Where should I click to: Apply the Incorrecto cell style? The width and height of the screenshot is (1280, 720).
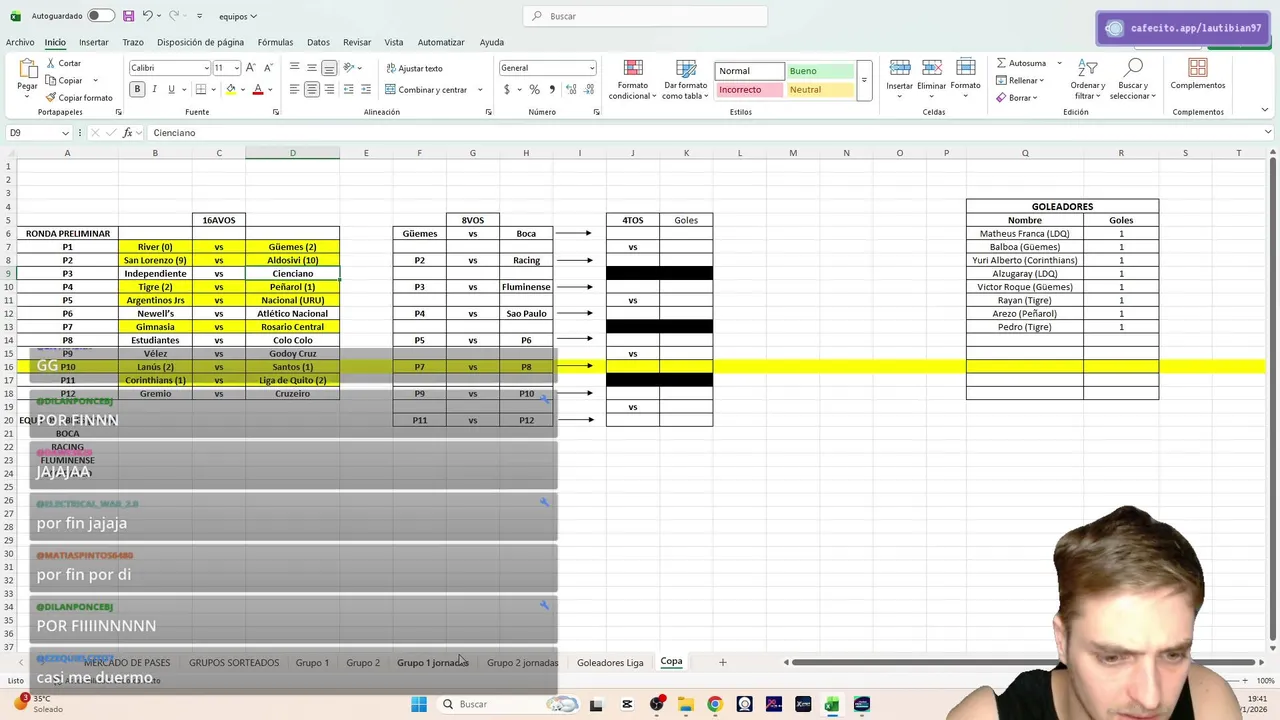tap(748, 89)
